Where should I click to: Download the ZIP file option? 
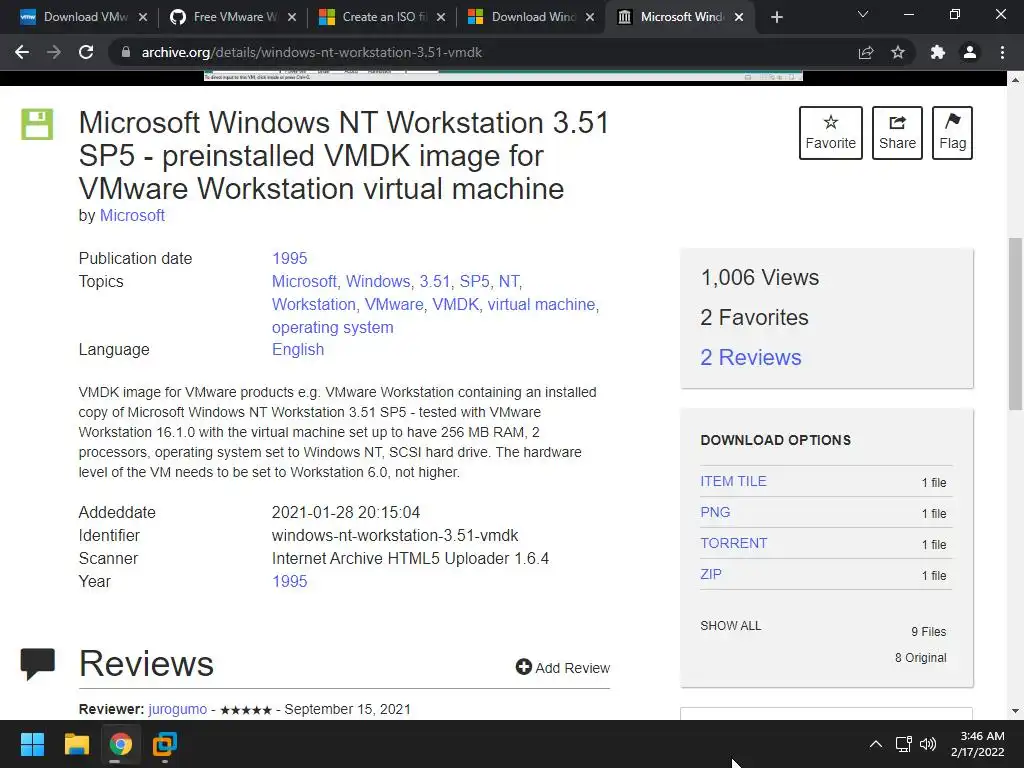[x=711, y=574]
